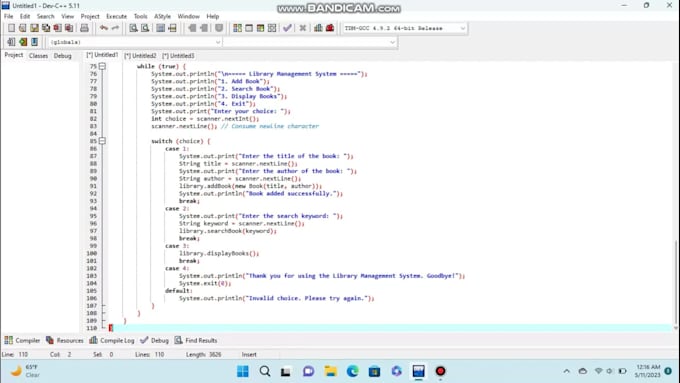Click the Save toolbar icon

click(34, 28)
